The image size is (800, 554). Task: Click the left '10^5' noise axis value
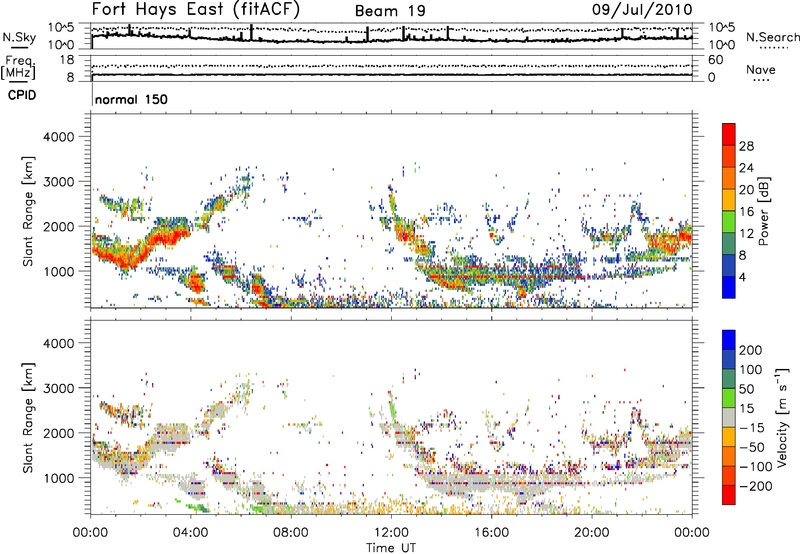61,27
